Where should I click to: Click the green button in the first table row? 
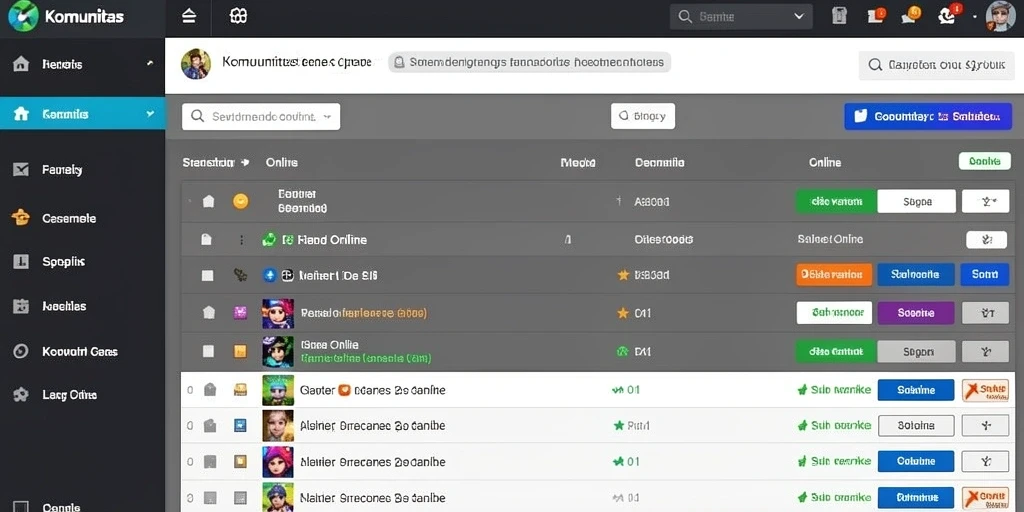836,202
